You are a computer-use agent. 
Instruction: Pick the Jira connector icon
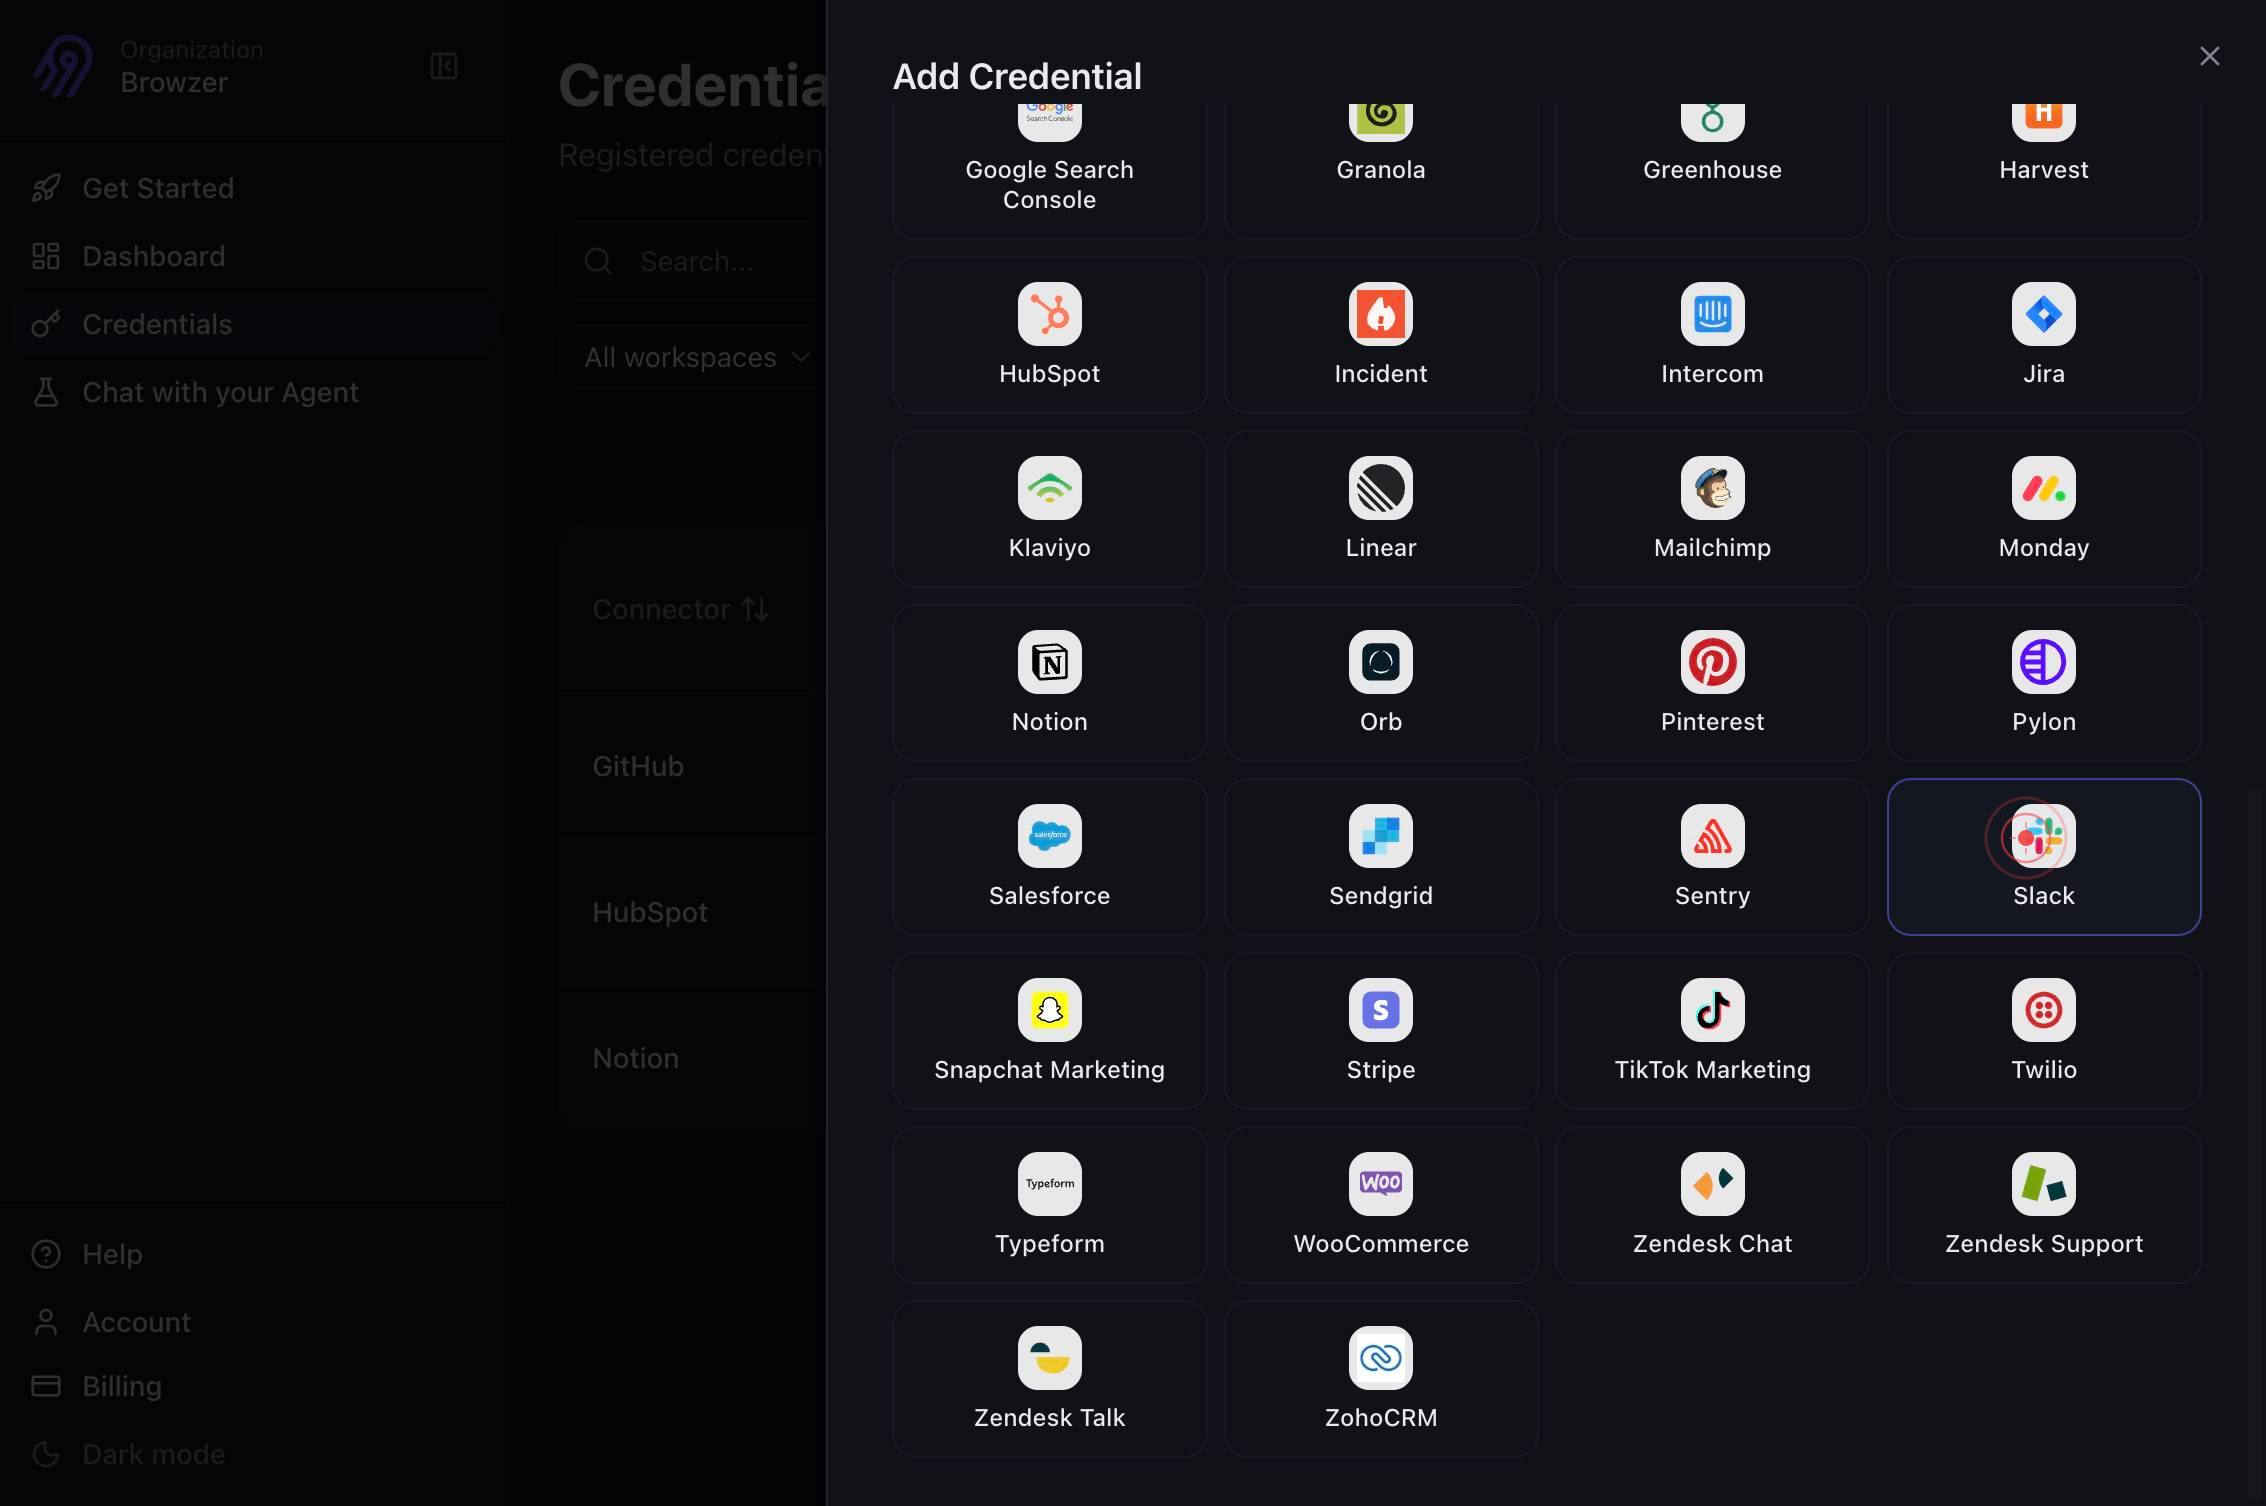(2043, 314)
